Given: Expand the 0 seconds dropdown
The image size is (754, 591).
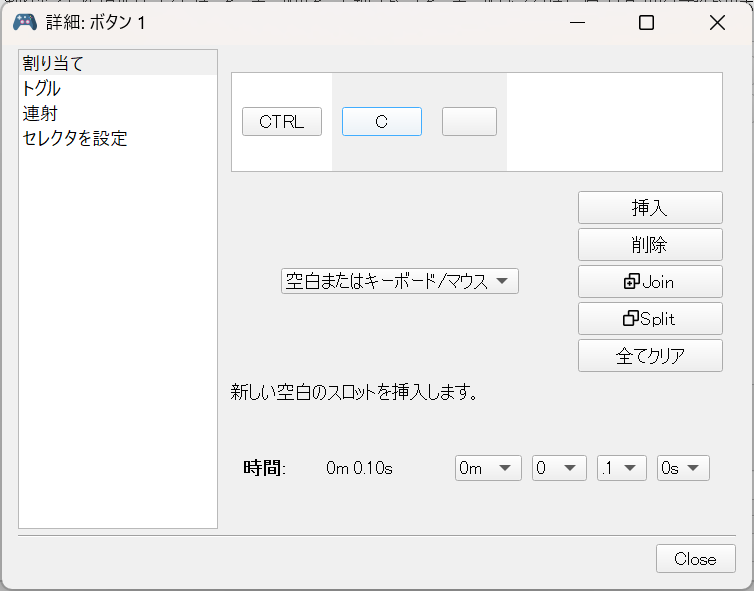Looking at the screenshot, I should (559, 468).
